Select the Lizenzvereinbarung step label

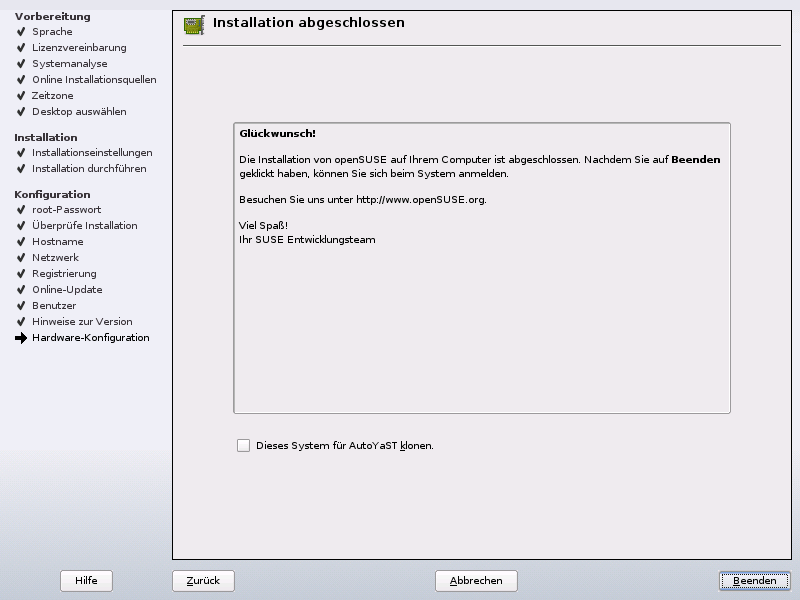79,47
